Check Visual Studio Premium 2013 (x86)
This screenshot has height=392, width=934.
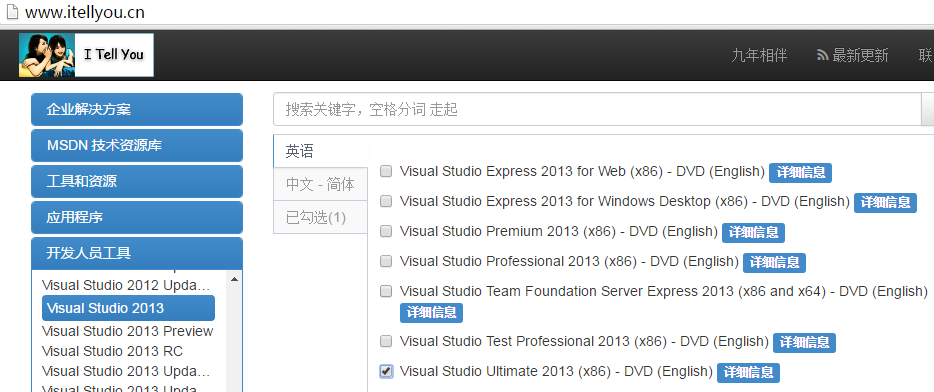[x=386, y=231]
